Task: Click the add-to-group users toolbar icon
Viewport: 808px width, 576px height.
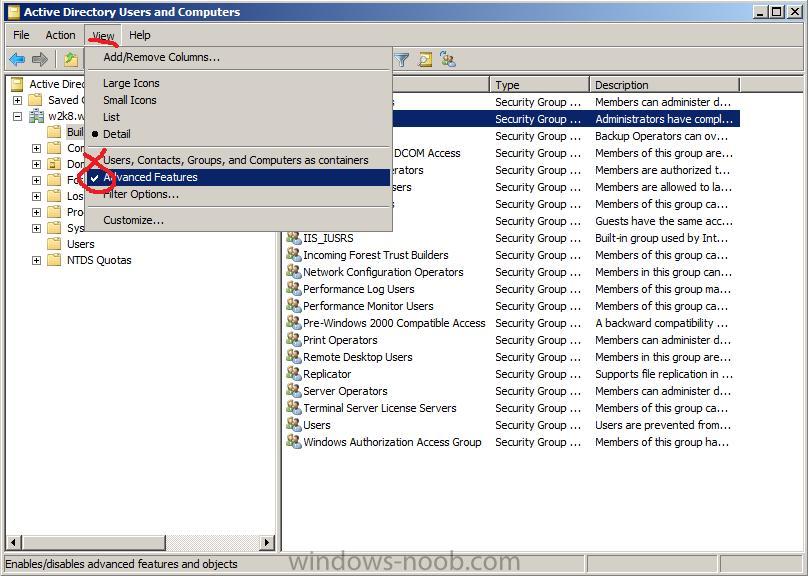Action: pos(448,60)
